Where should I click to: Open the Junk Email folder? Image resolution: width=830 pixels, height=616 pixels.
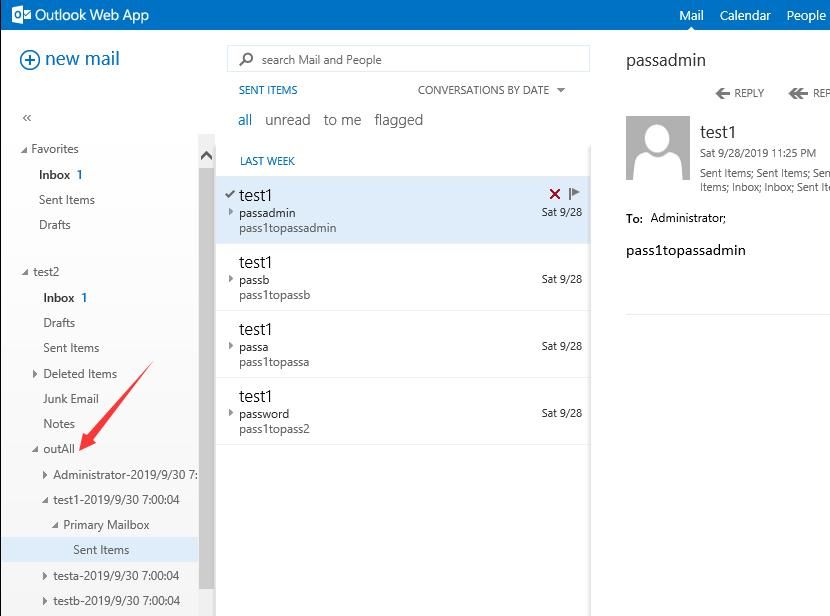71,399
